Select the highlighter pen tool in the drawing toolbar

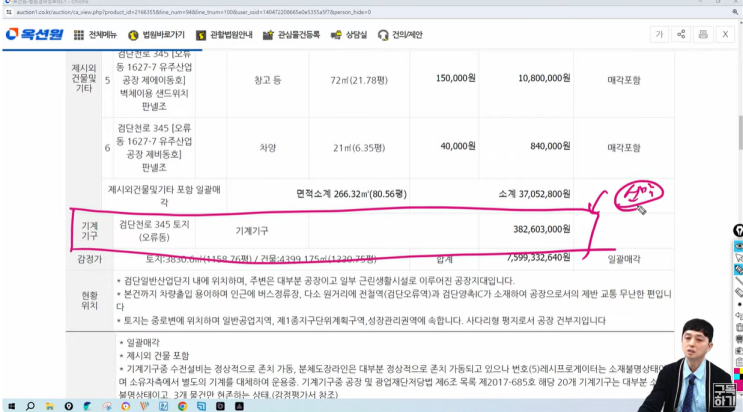pyautogui.click(x=739, y=269)
